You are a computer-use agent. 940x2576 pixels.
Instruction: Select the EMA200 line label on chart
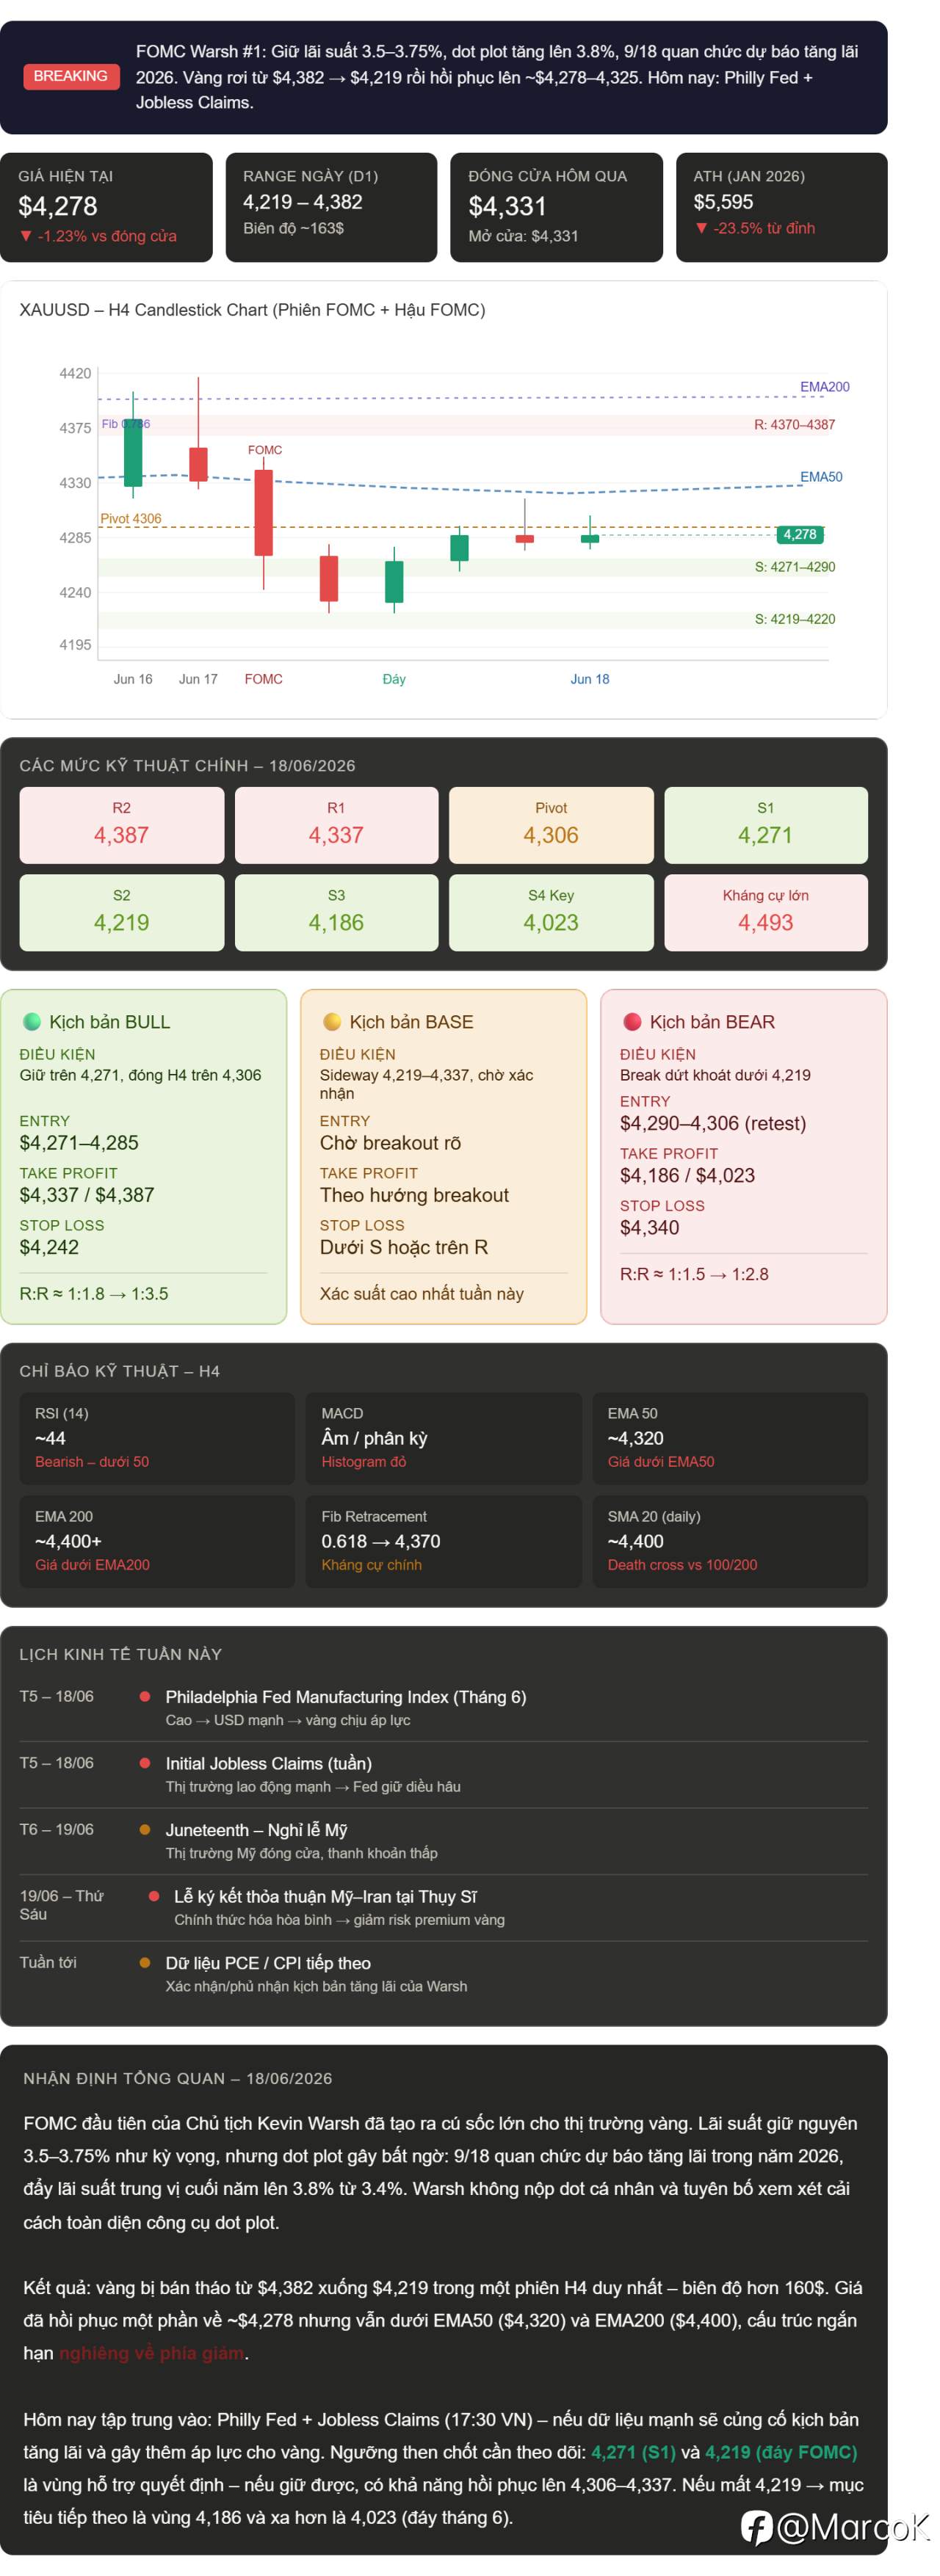[x=824, y=387]
